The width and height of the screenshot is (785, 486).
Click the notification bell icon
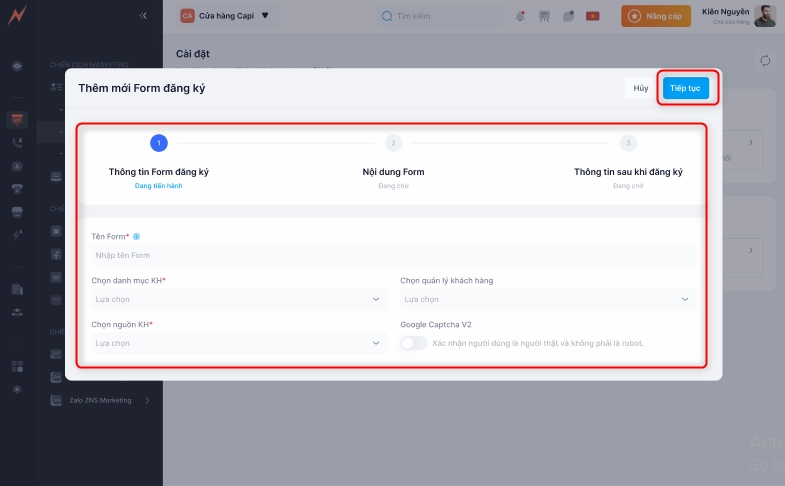pyautogui.click(x=520, y=16)
